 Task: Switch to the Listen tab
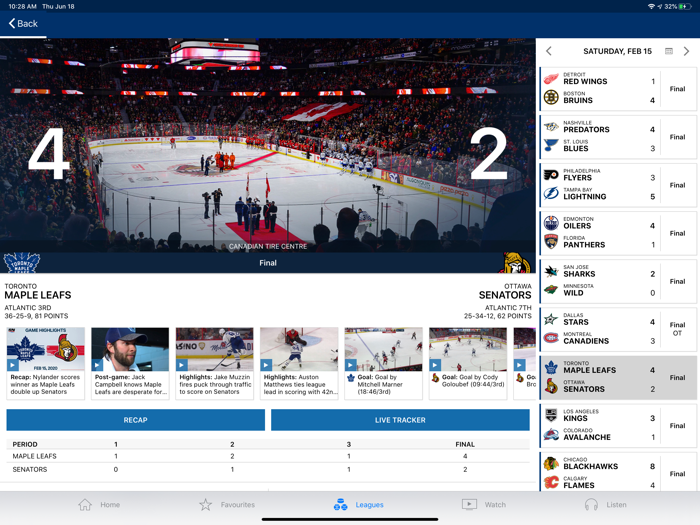point(605,505)
